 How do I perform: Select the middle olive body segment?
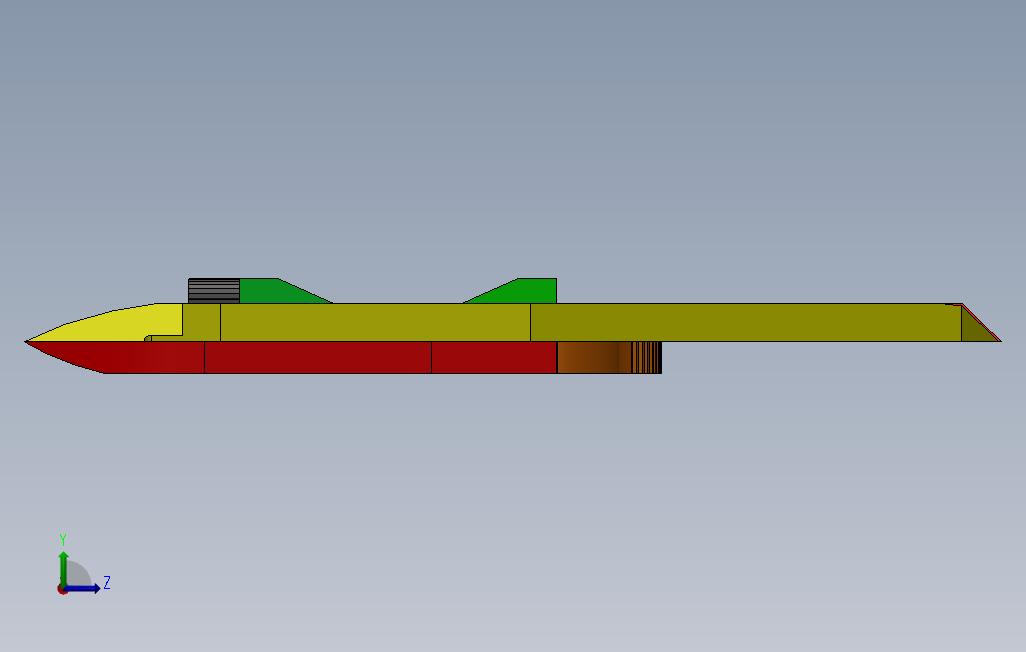(x=376, y=322)
